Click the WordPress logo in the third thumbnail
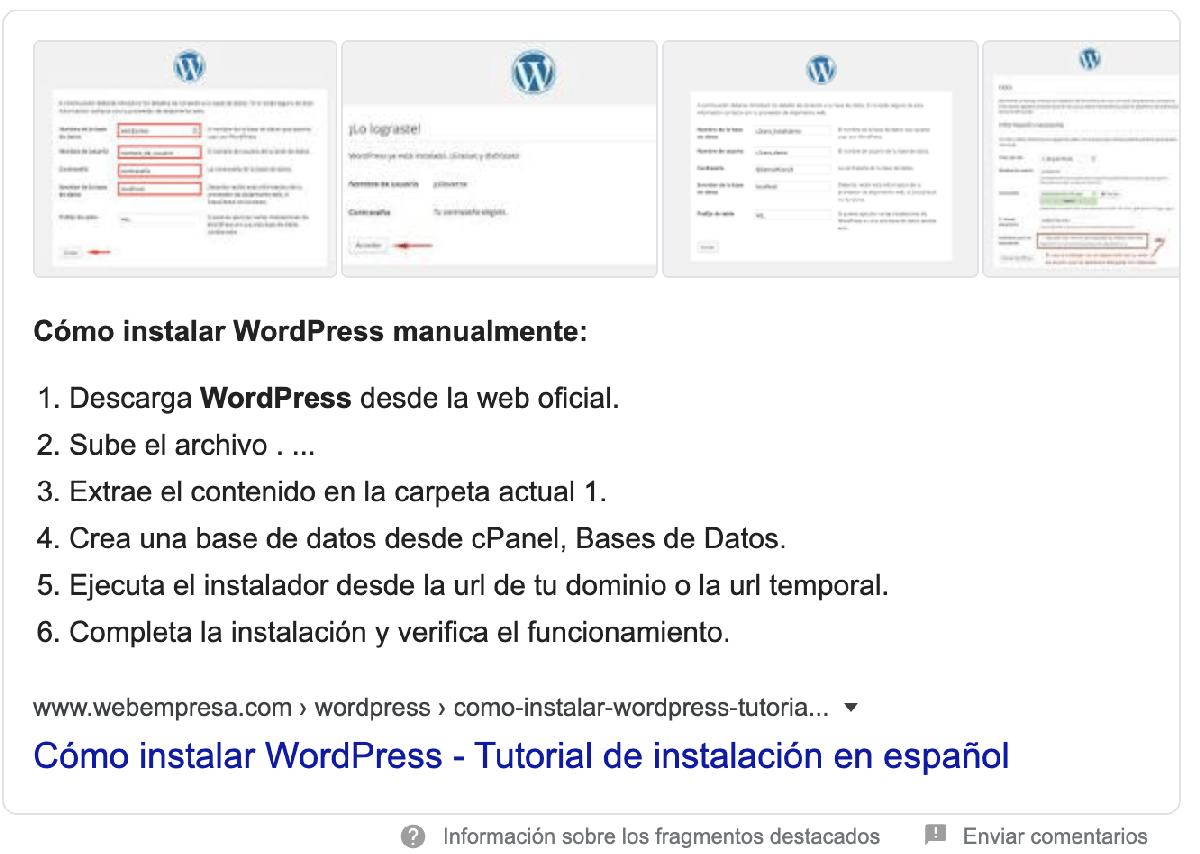 point(820,68)
